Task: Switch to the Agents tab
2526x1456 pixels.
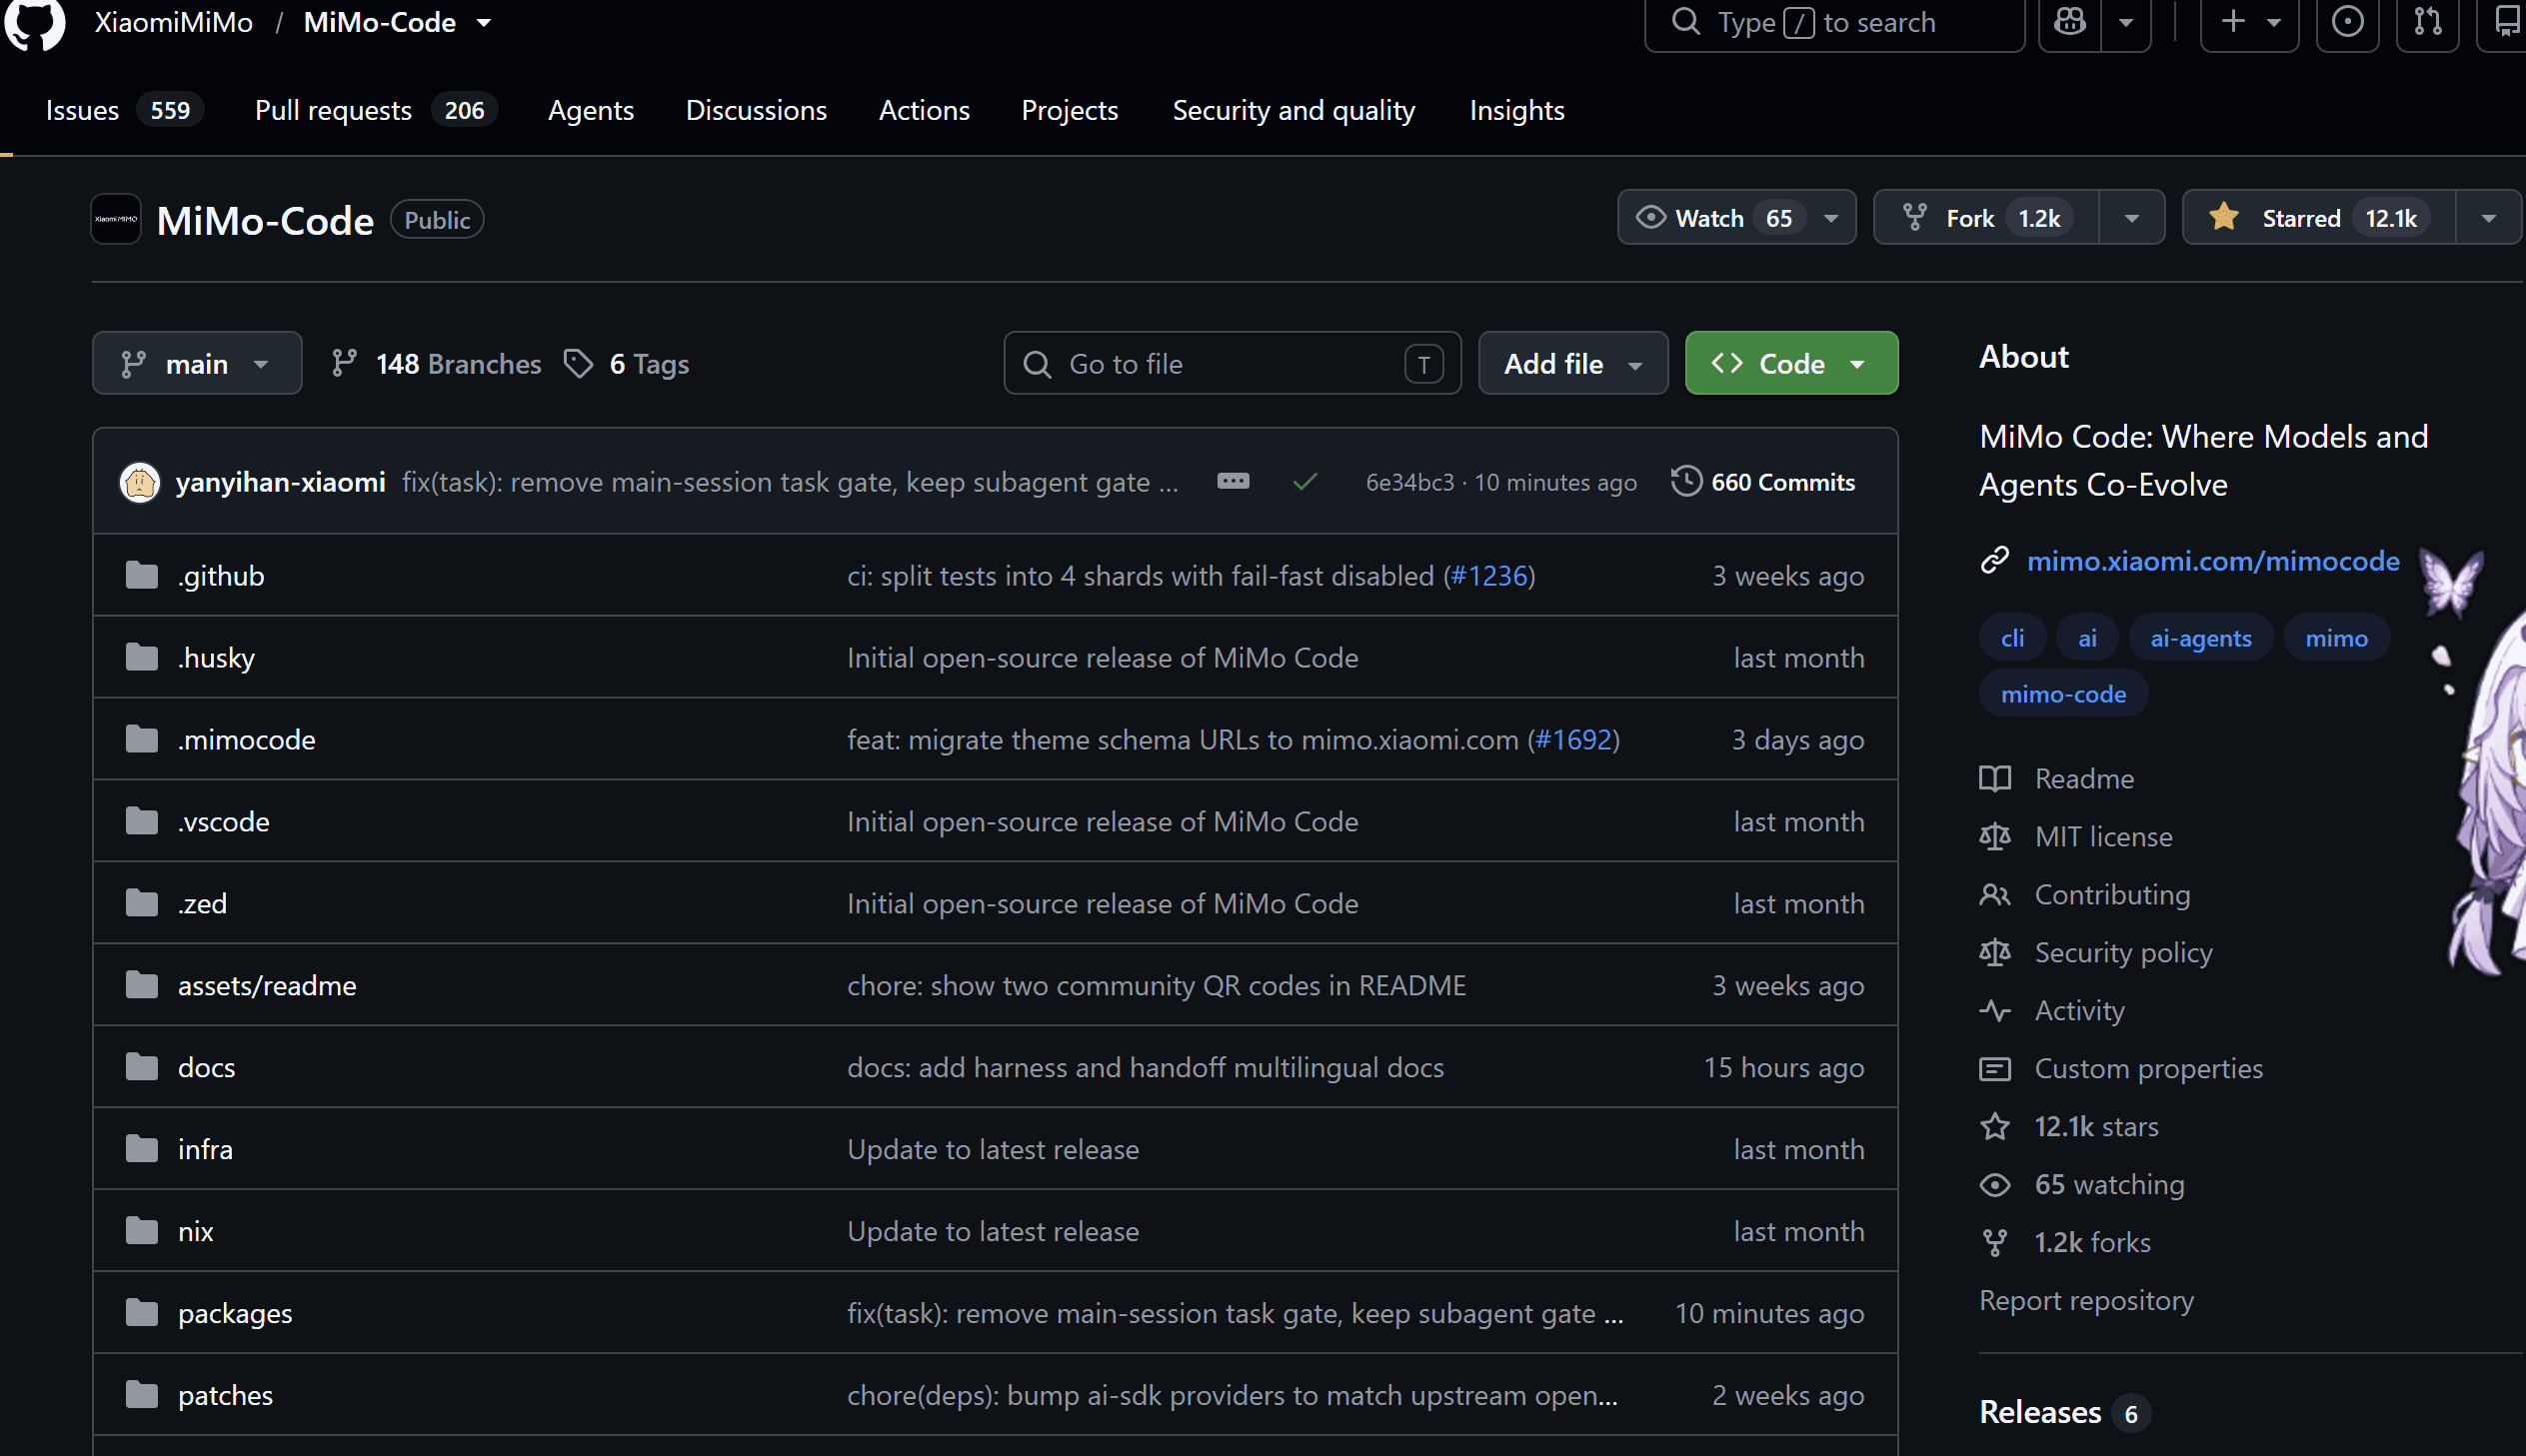Action: click(590, 110)
